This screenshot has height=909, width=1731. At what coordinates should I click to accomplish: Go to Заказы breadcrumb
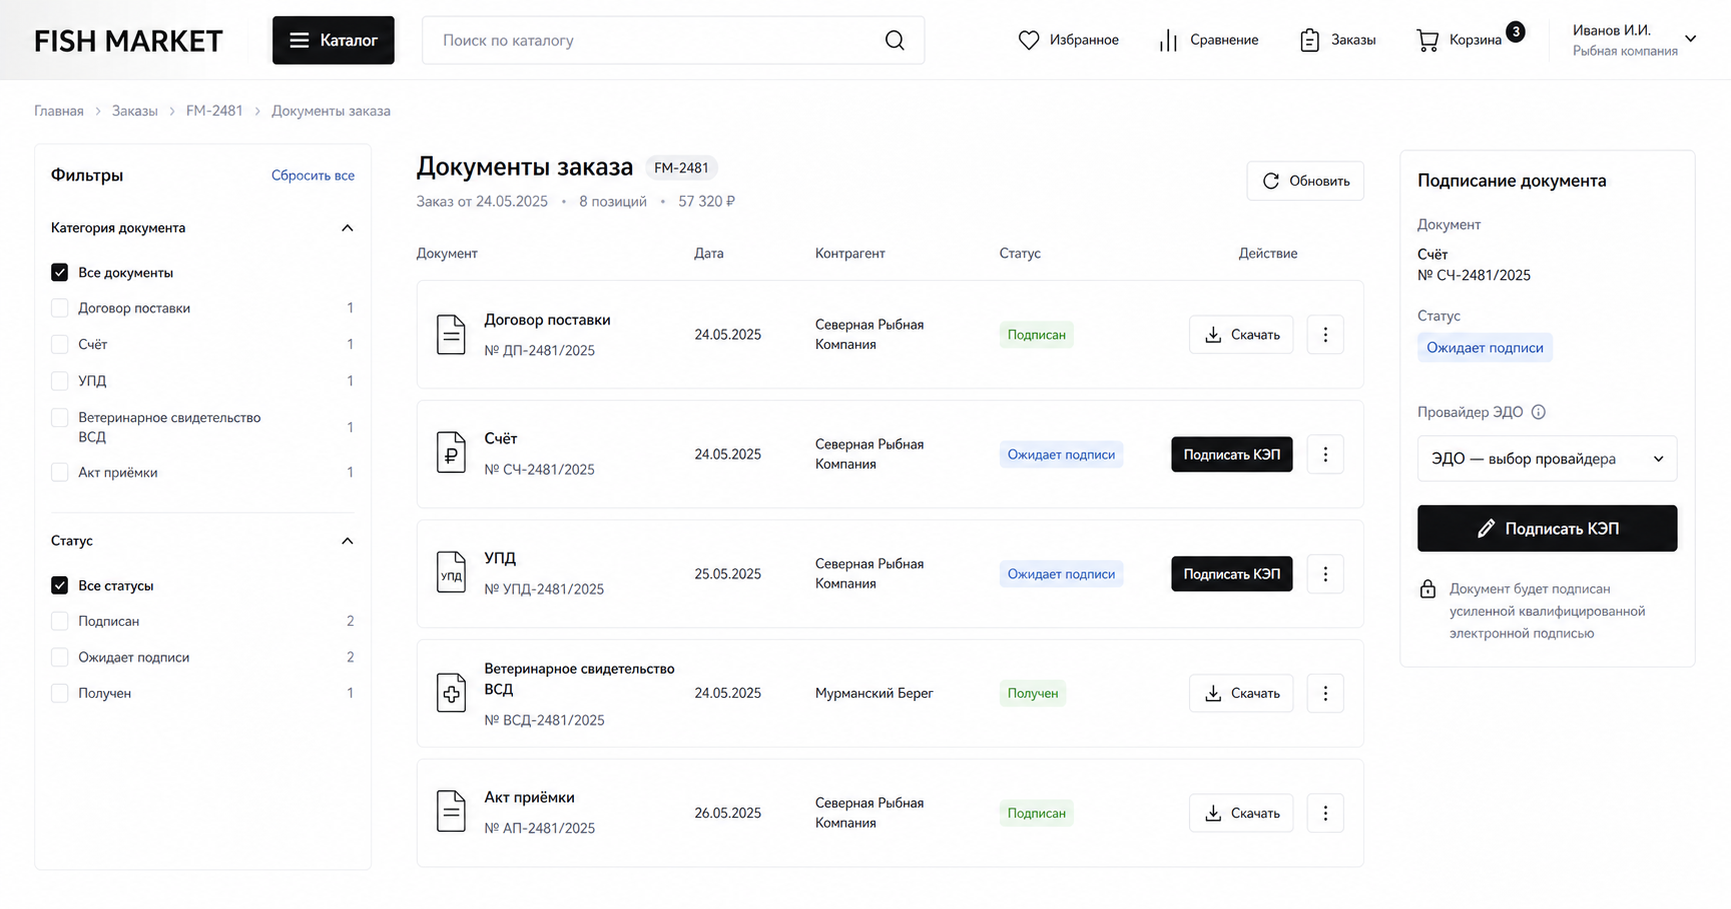click(135, 111)
